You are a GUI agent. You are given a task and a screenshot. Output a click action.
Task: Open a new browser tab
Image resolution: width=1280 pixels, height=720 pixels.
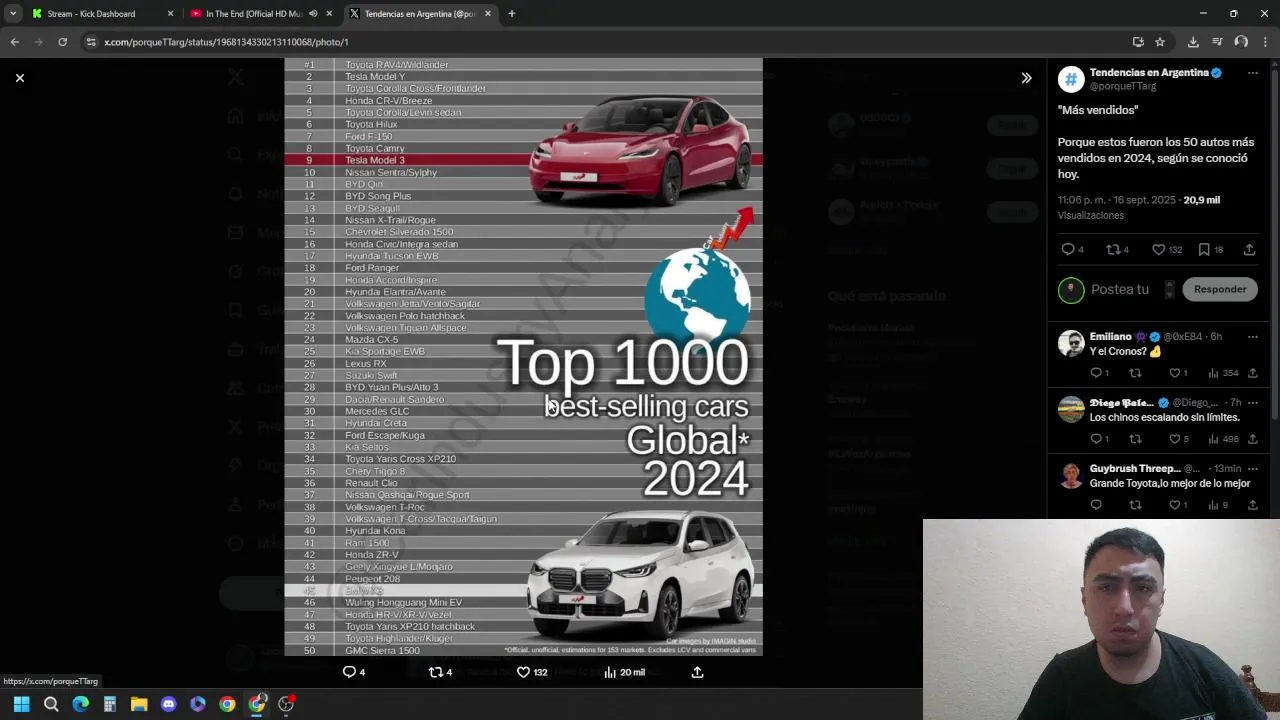(x=511, y=14)
